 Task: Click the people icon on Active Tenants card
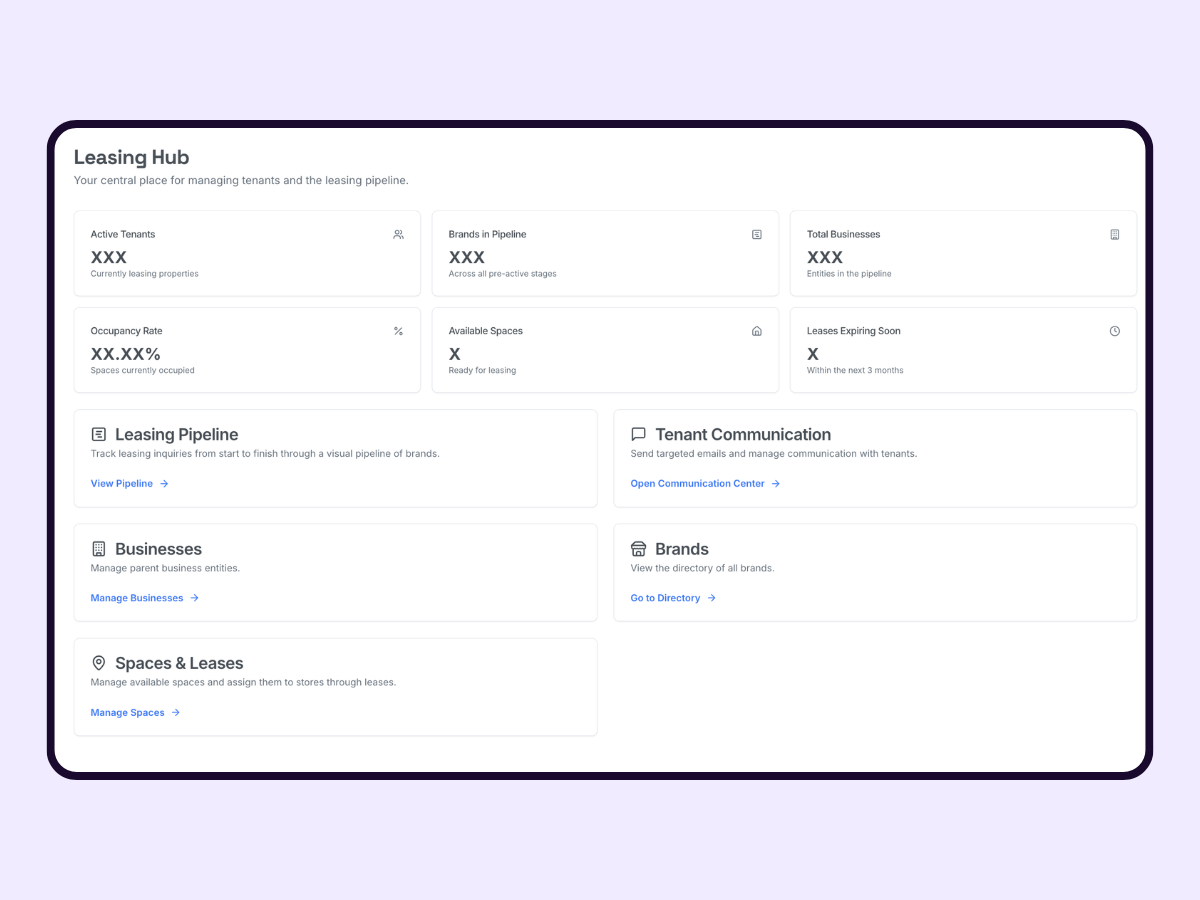398,234
